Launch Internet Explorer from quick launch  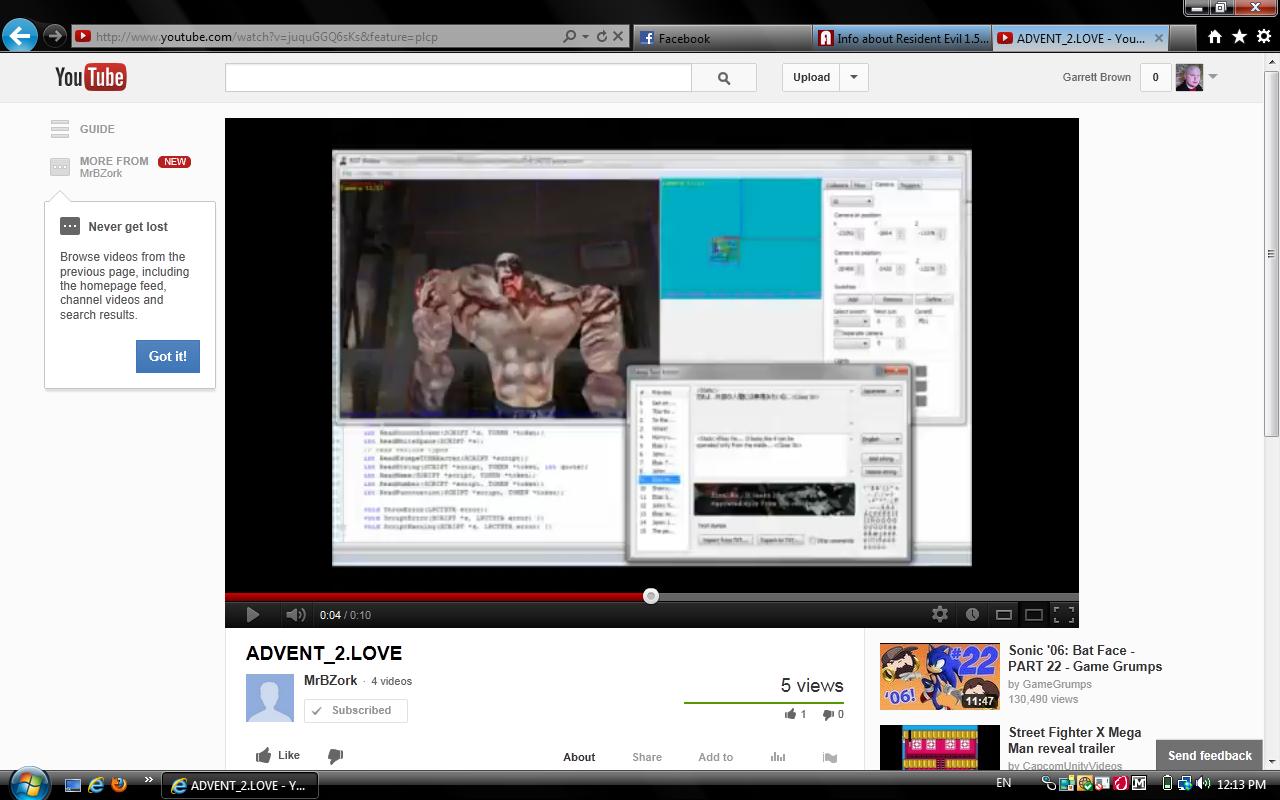coord(96,785)
